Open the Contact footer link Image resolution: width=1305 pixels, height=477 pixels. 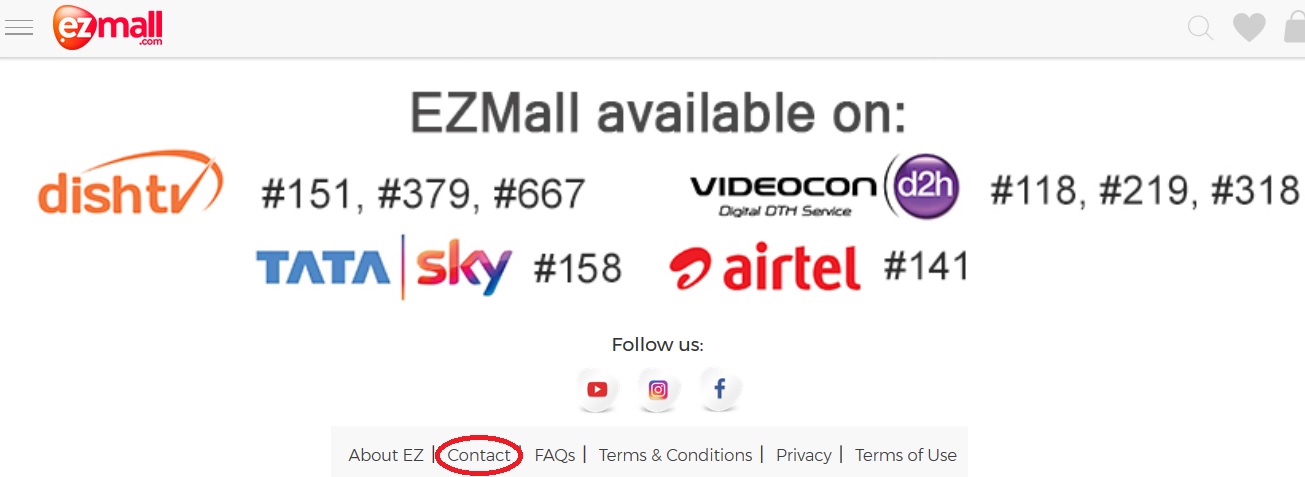479,455
